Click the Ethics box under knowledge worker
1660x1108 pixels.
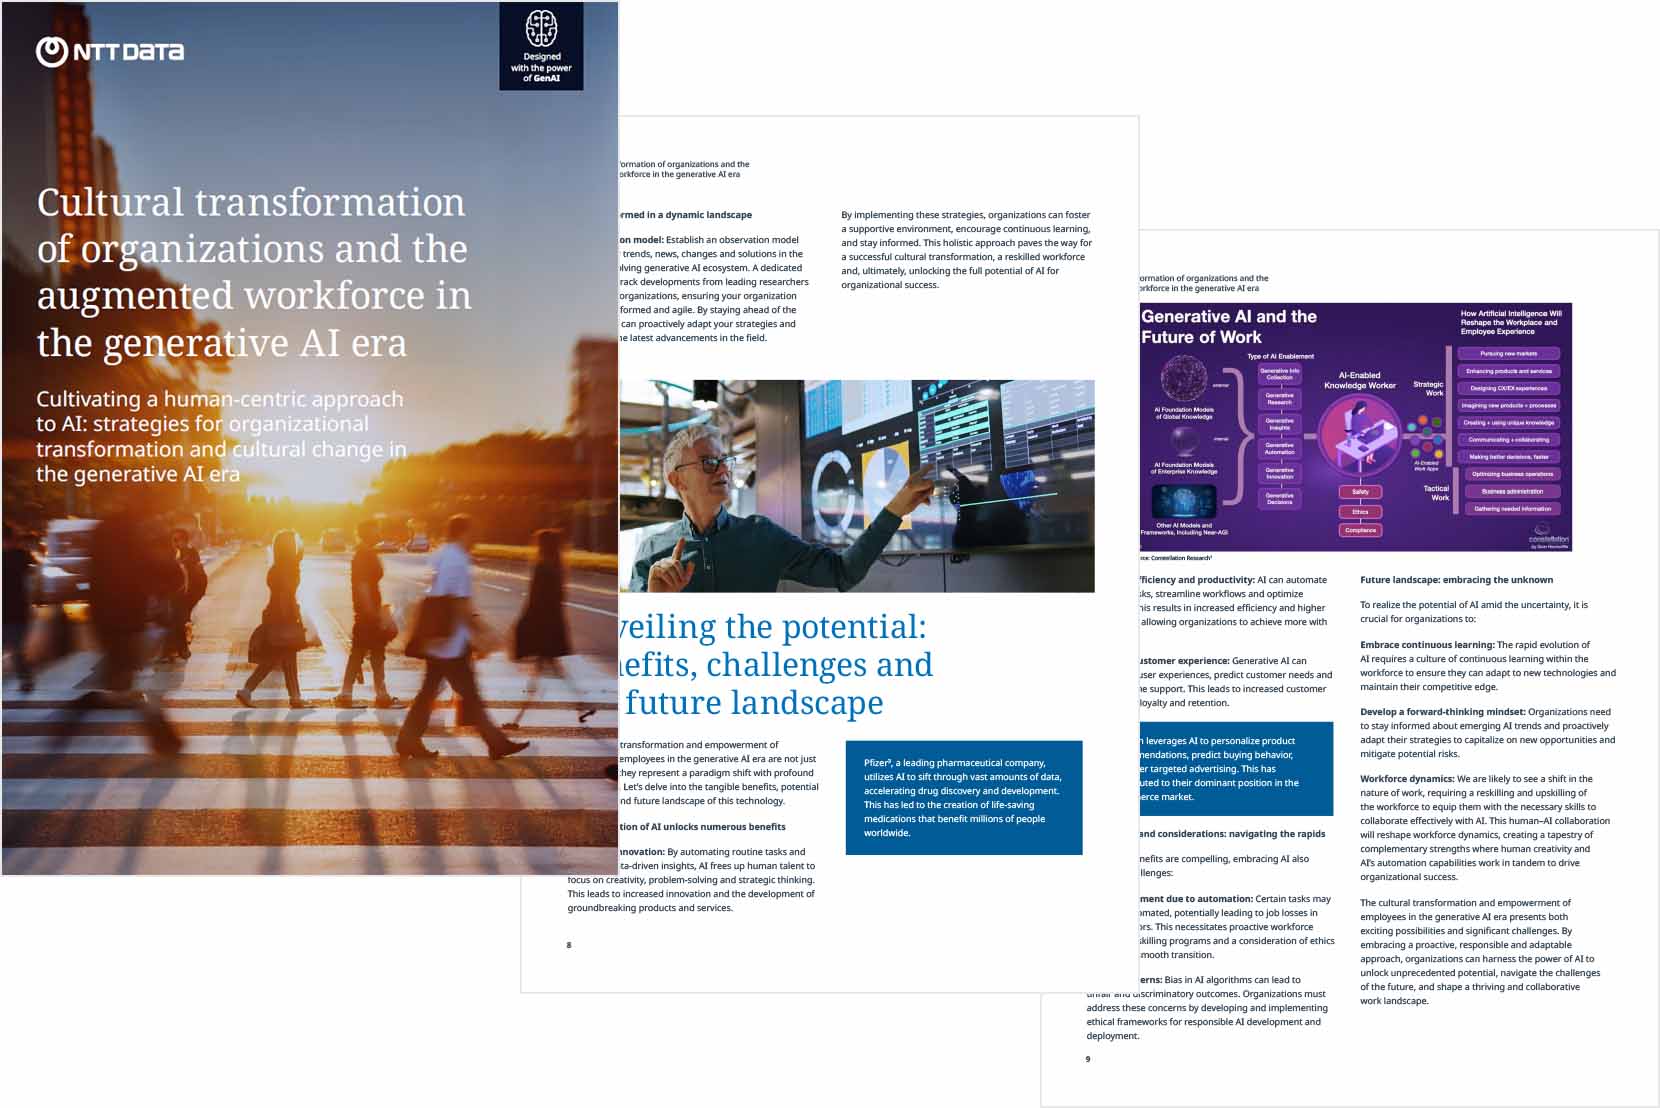click(x=1360, y=512)
